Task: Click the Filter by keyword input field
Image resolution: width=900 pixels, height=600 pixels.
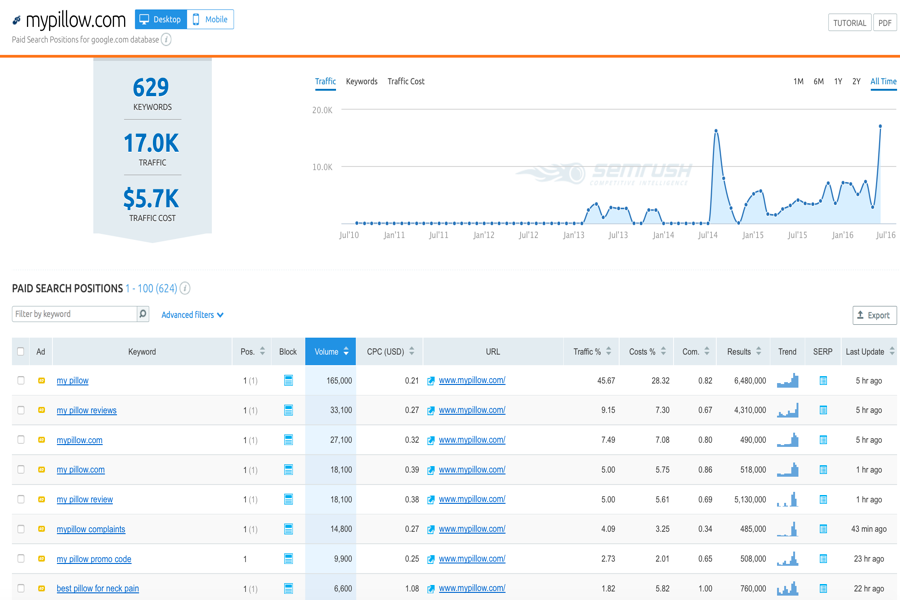Action: 74,314
